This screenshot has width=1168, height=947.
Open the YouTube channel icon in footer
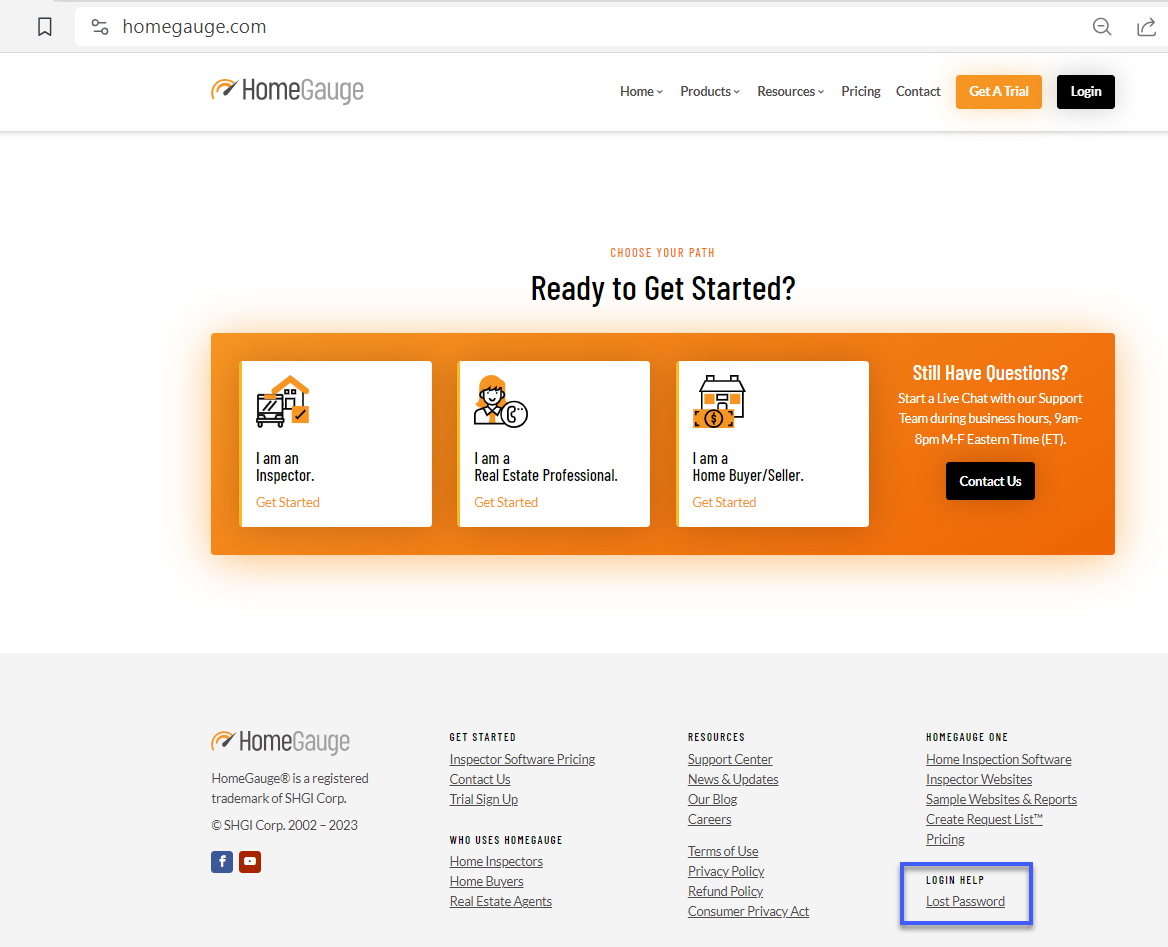(x=249, y=861)
